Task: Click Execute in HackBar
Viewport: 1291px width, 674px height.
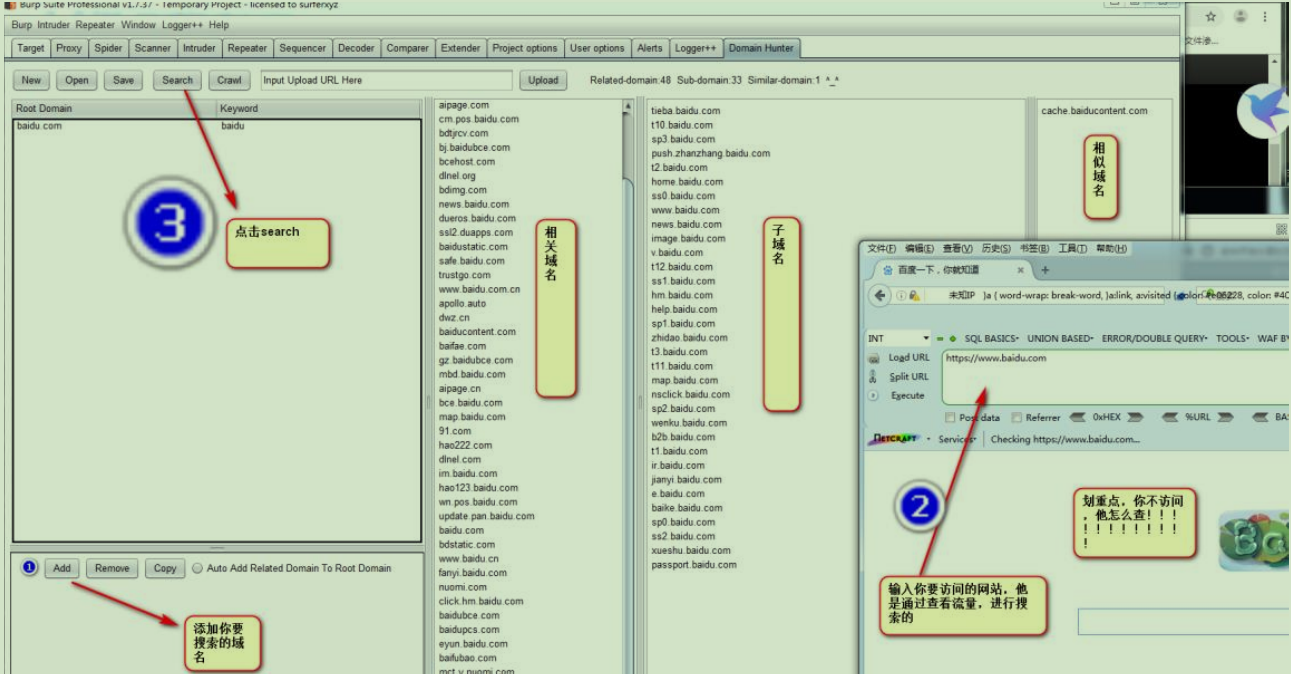Action: point(908,396)
